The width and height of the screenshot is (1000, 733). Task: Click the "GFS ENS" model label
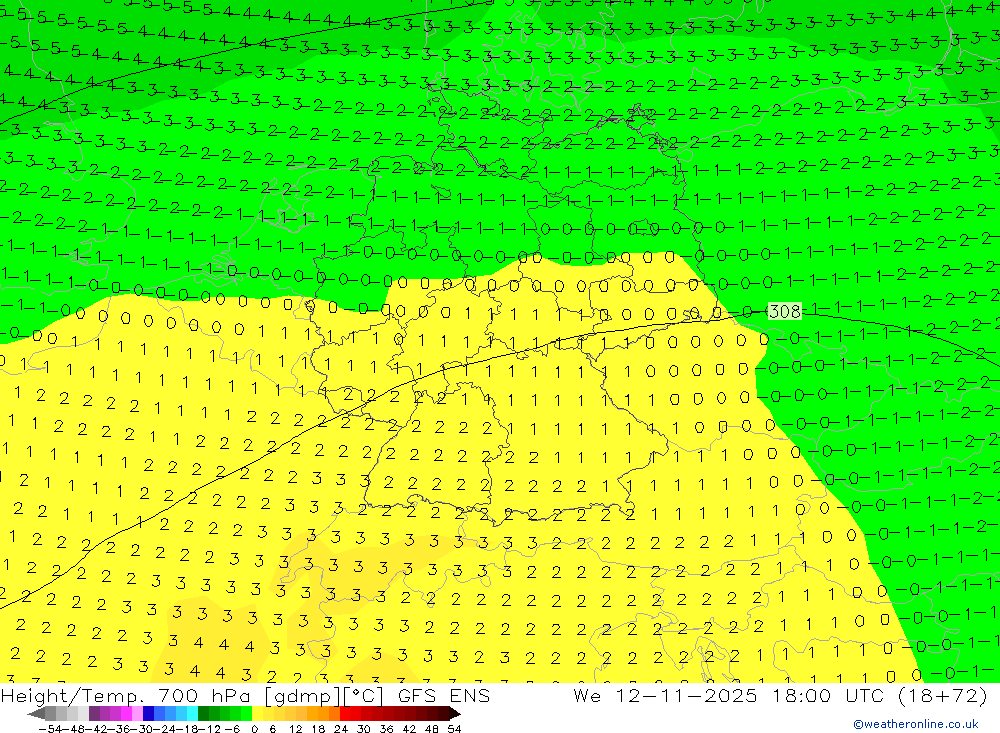(x=443, y=695)
